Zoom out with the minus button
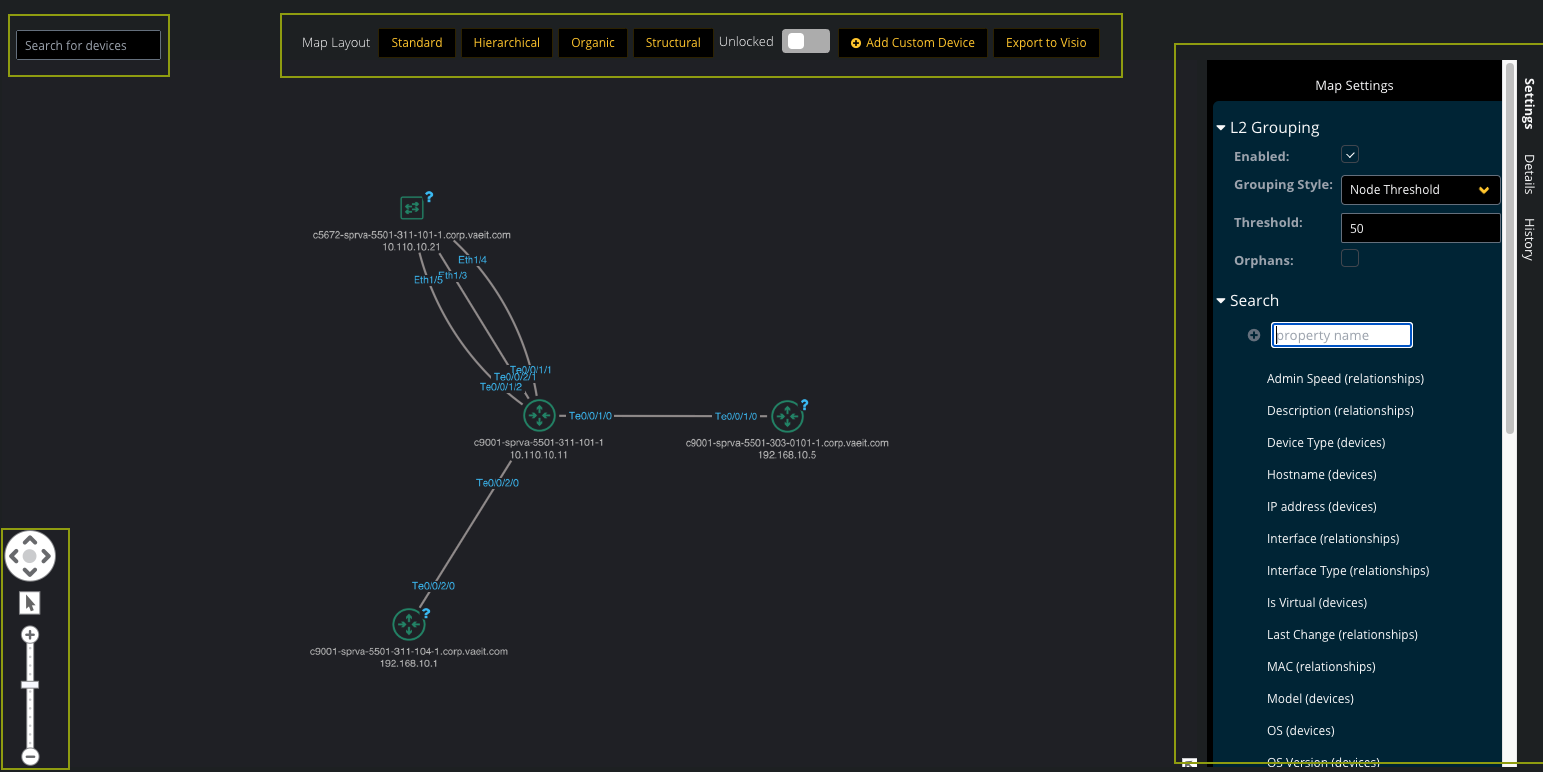 (x=30, y=757)
